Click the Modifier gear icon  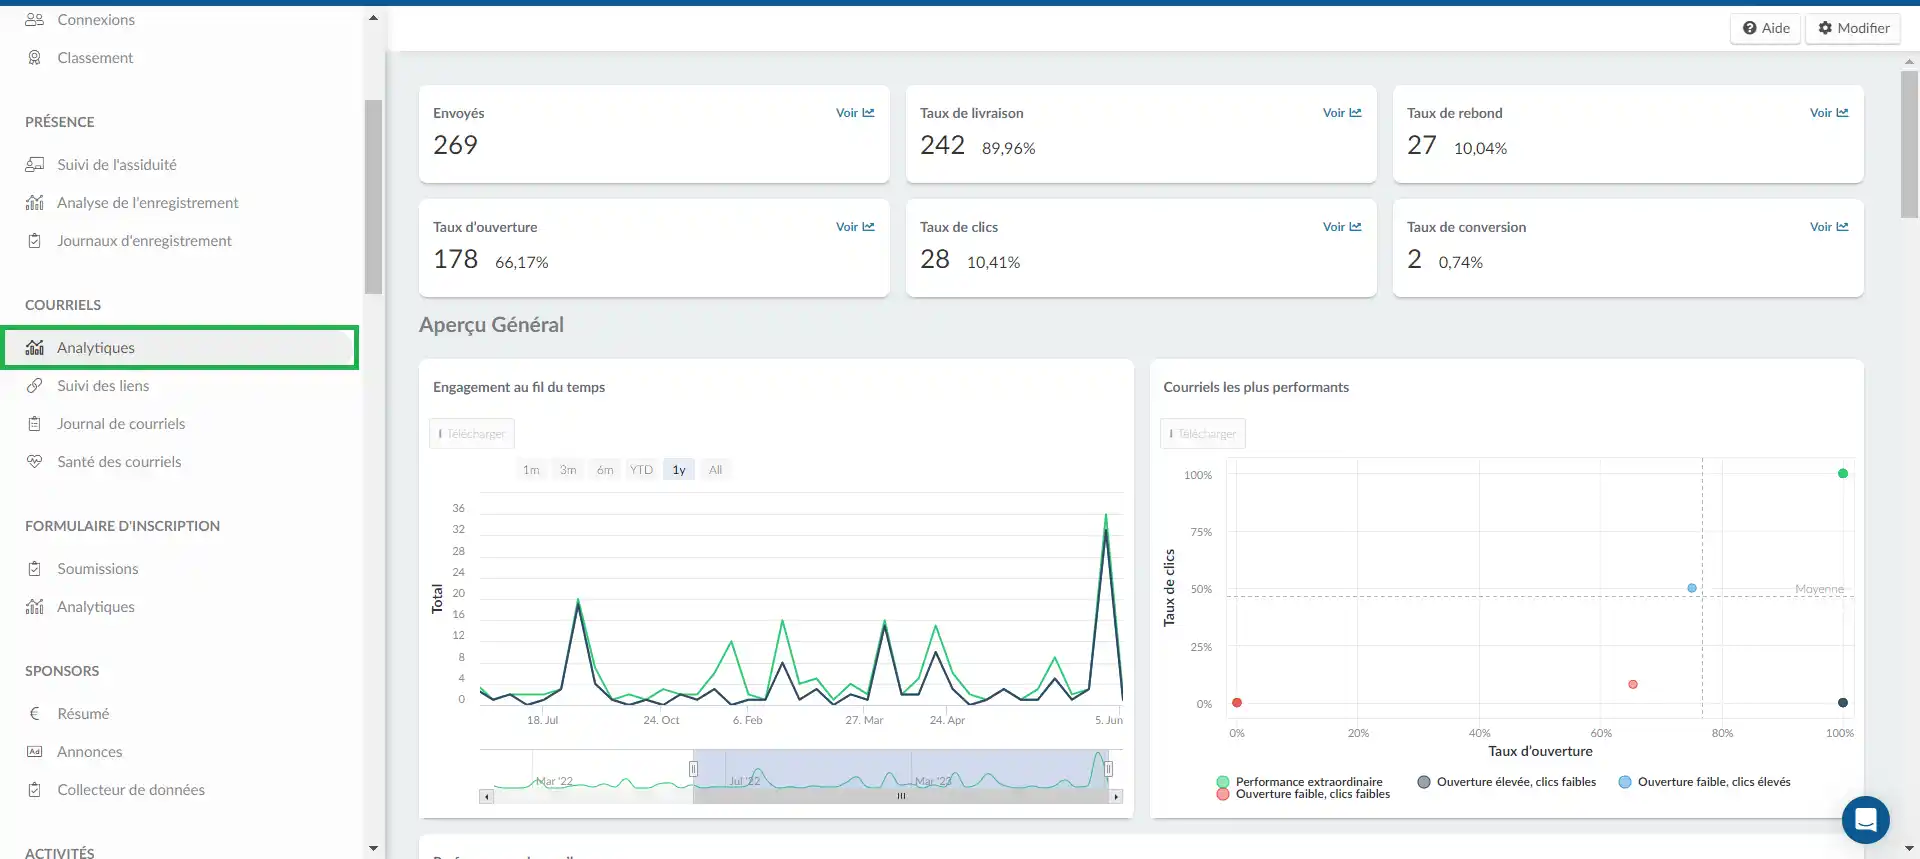tap(1825, 28)
